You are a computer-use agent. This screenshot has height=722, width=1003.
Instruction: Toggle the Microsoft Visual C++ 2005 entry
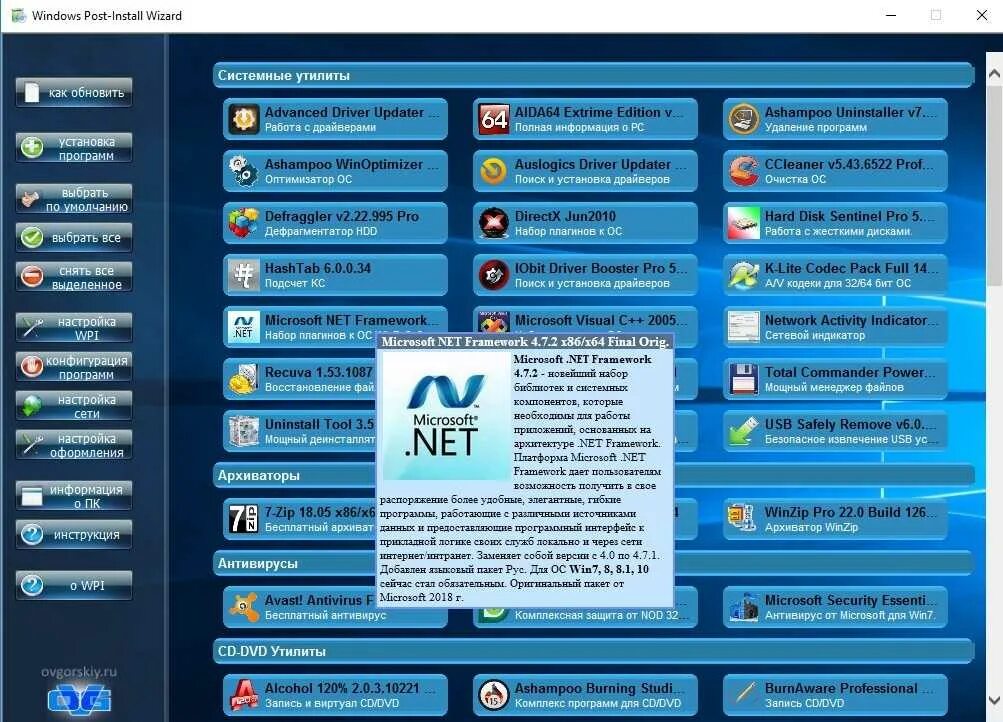click(x=585, y=320)
